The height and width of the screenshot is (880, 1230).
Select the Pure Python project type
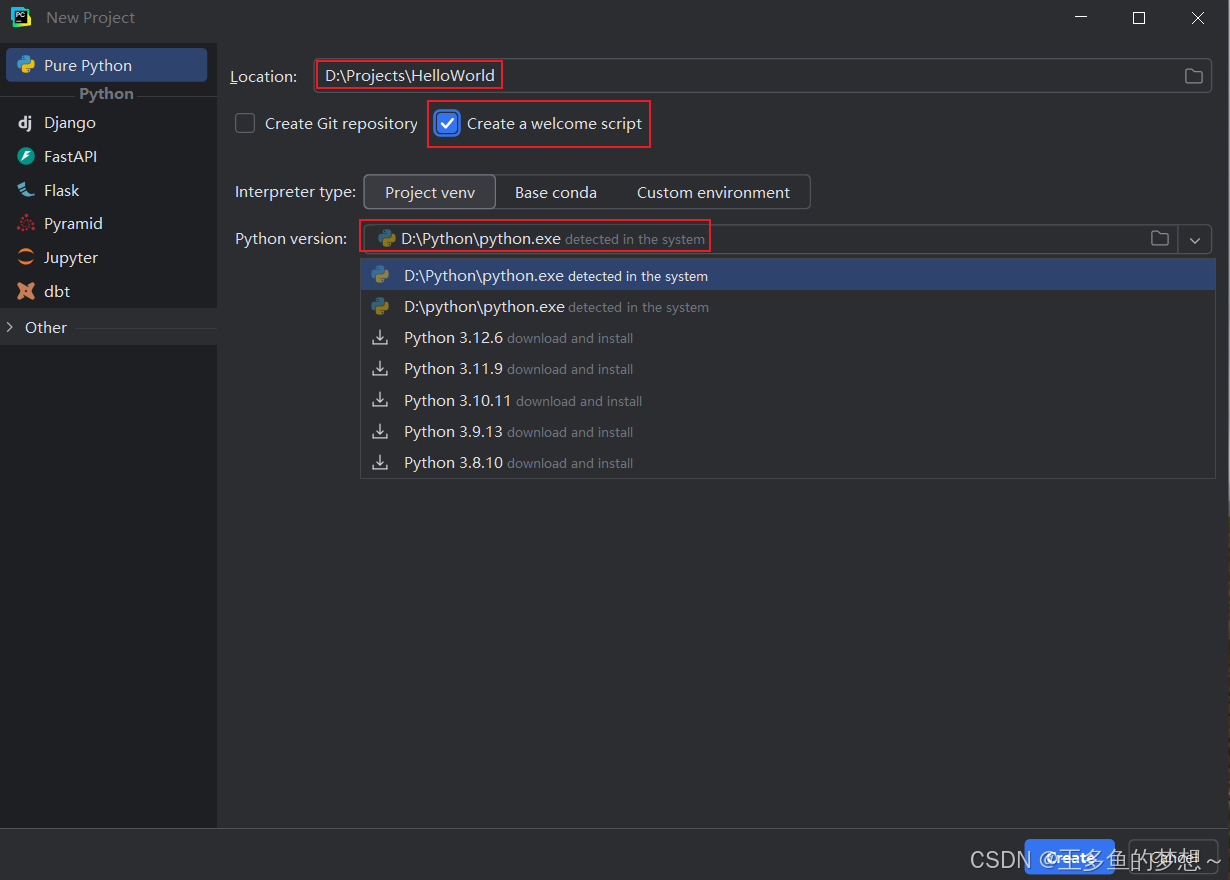tap(107, 65)
